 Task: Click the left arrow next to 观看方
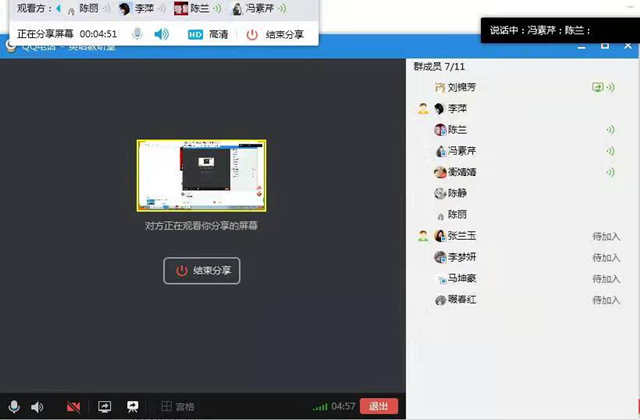pos(58,9)
